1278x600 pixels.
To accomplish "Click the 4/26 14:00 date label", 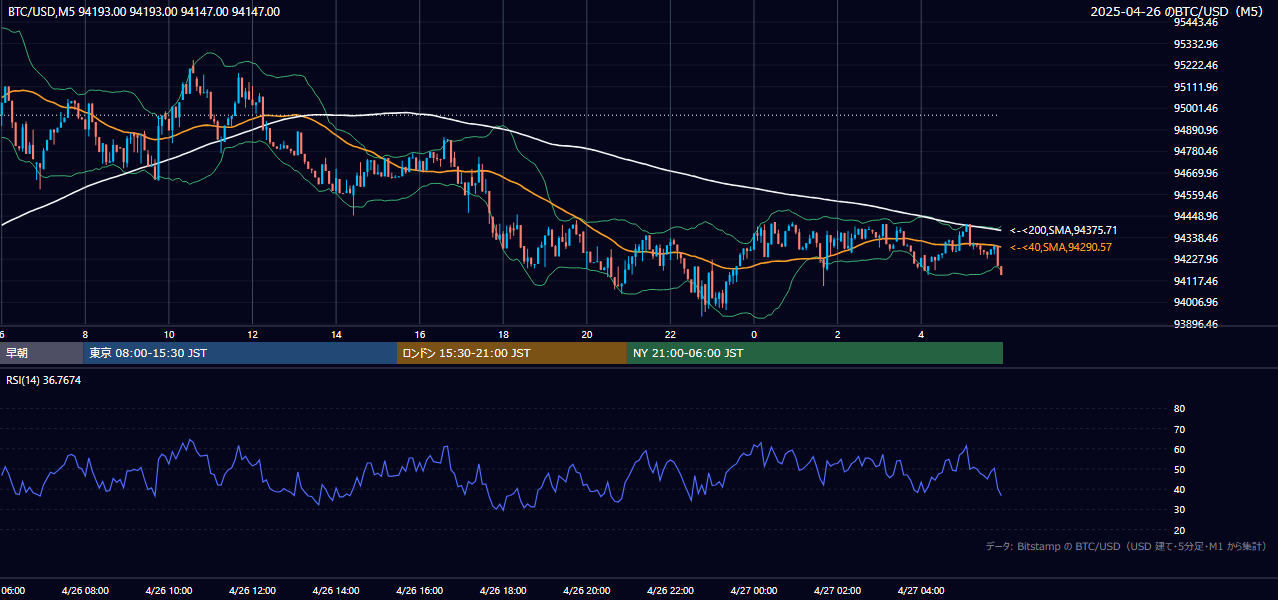I will (336, 590).
